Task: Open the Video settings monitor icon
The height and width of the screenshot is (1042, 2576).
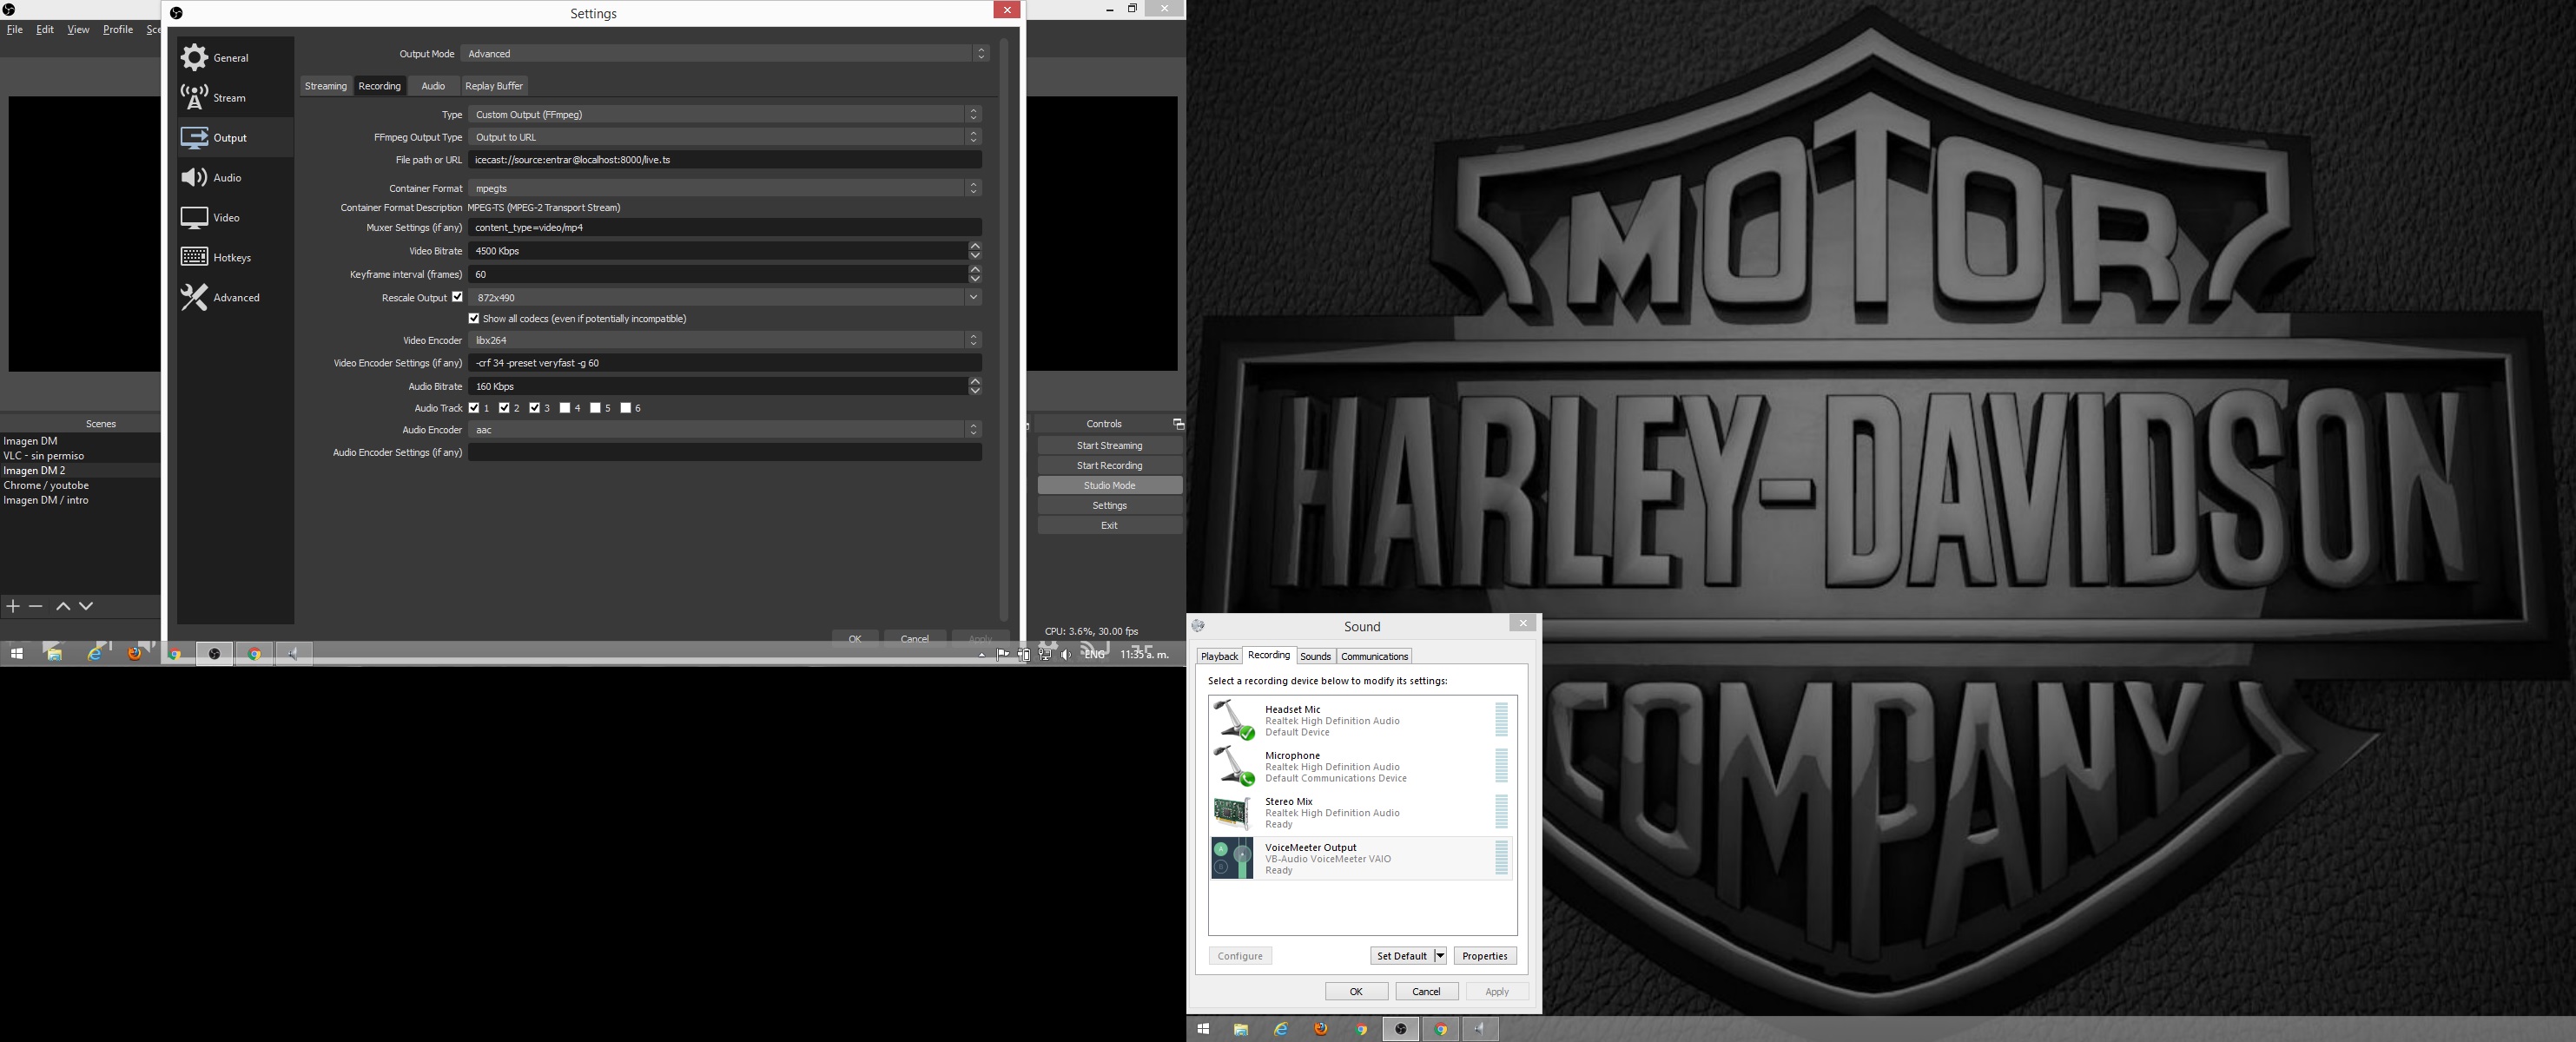Action: click(x=194, y=218)
